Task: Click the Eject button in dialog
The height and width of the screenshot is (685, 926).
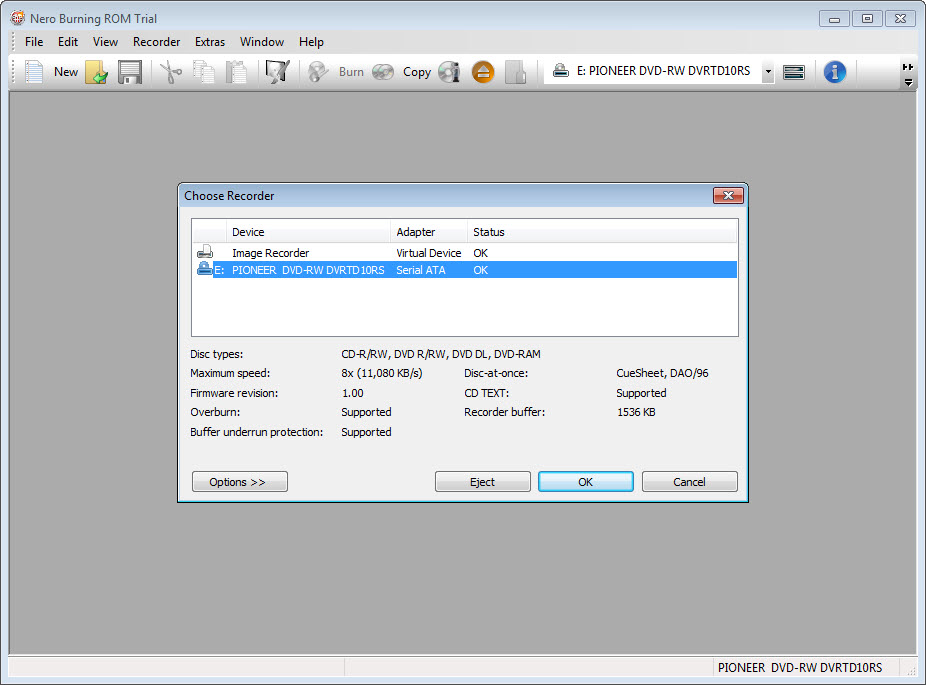Action: pos(482,481)
